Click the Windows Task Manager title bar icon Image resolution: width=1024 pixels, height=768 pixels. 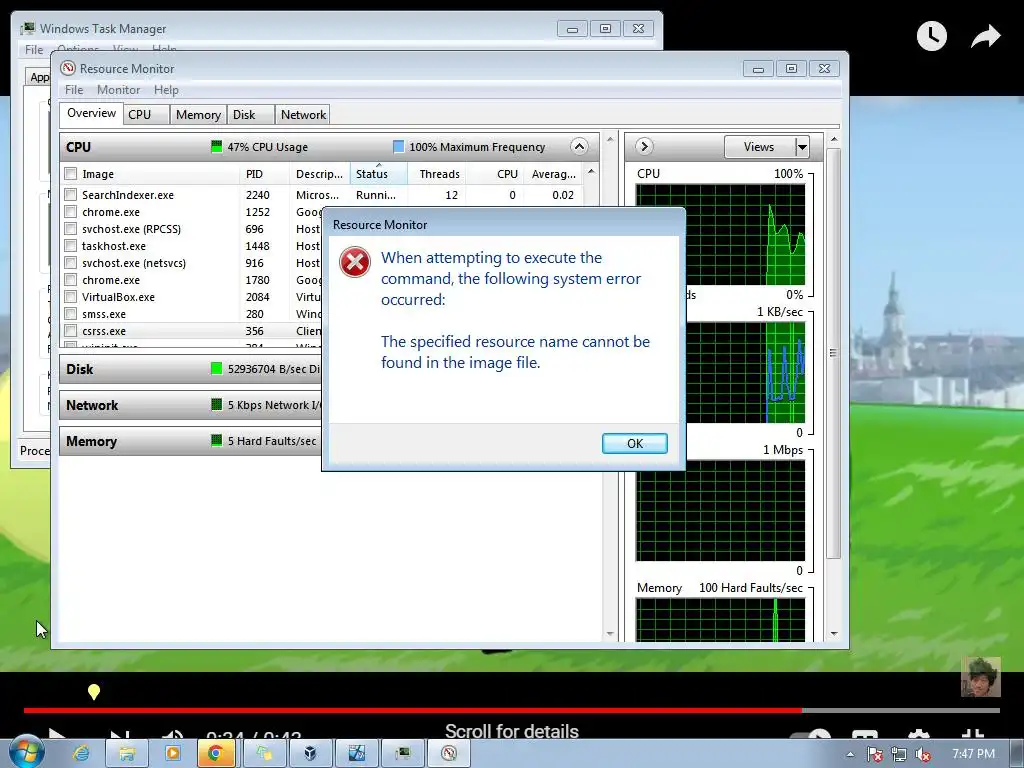pos(27,28)
